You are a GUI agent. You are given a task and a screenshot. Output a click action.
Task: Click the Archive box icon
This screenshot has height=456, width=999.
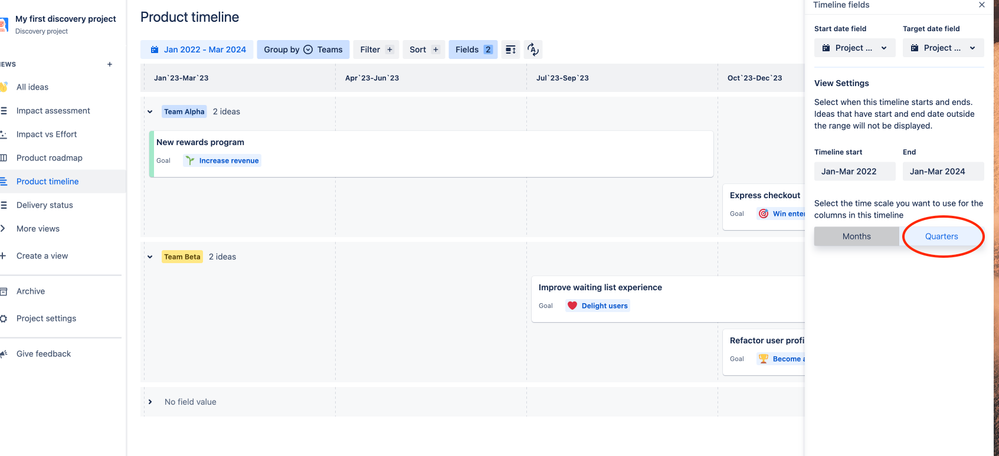[x=3, y=292]
